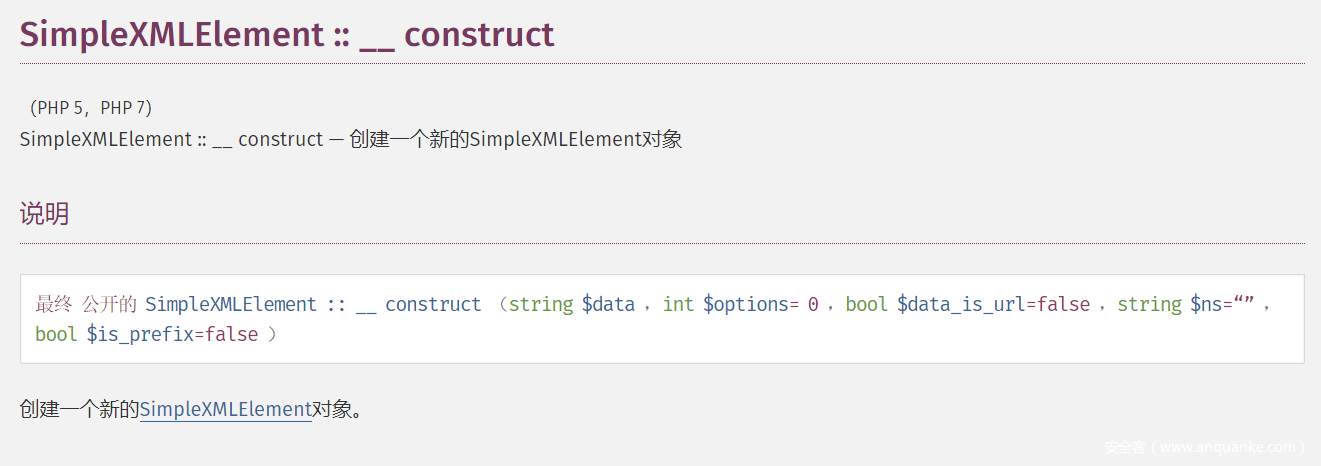Click the page title SimpleXMLElement :: __ construct

[x=287, y=34]
